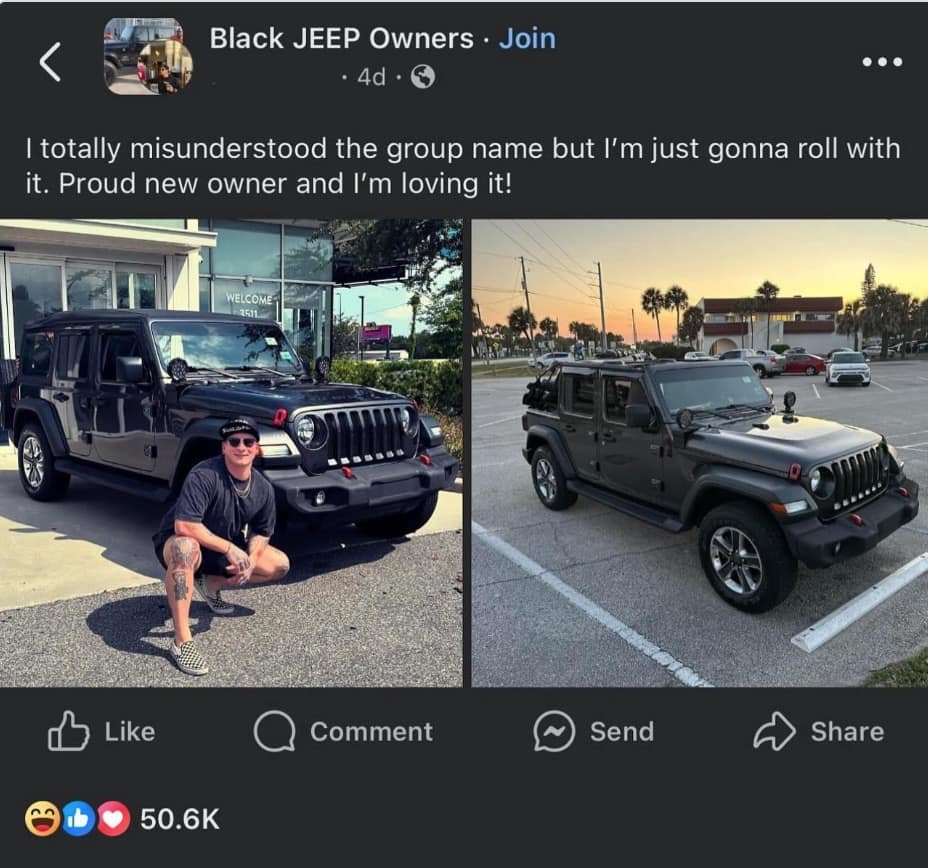View the 50.6K reactions count
The width and height of the screenshot is (928, 868).
[x=180, y=819]
